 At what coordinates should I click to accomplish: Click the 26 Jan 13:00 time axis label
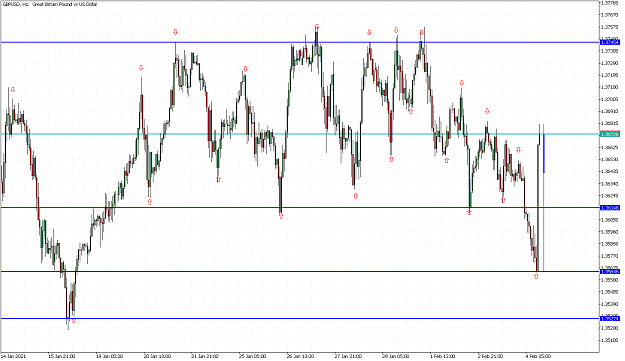(300, 356)
